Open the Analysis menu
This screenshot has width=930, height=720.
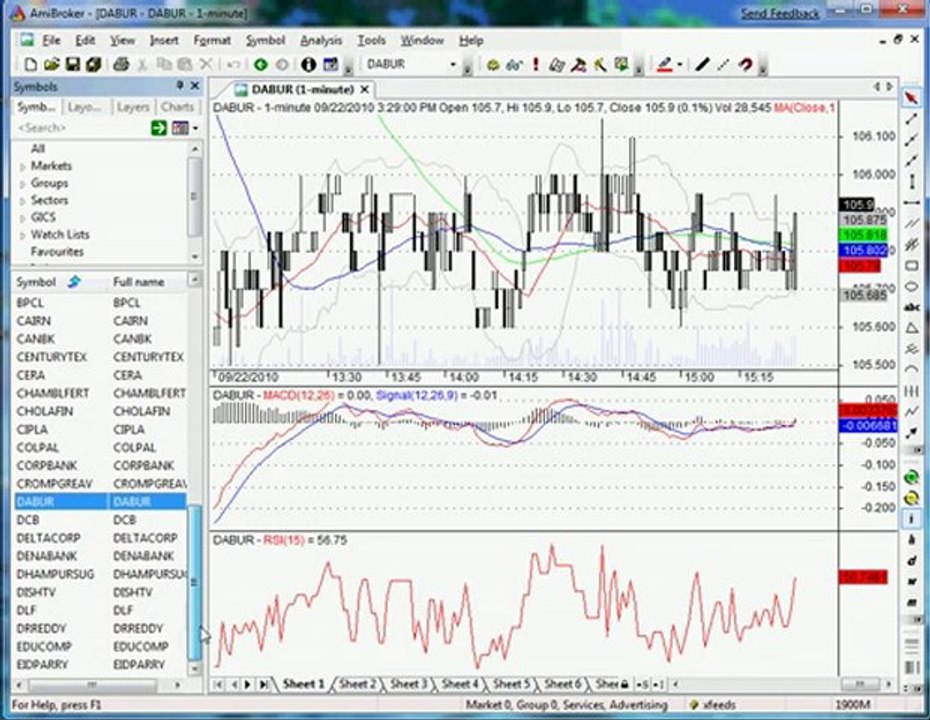click(x=321, y=40)
